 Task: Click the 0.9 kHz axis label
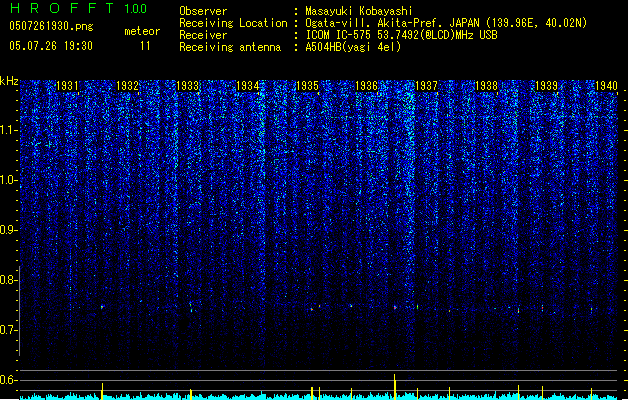[x=9, y=230]
